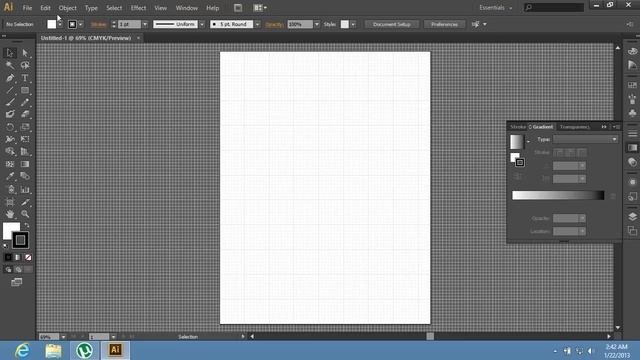Select the Artboard tool
Screen dimensions: 640x360
click(10, 202)
